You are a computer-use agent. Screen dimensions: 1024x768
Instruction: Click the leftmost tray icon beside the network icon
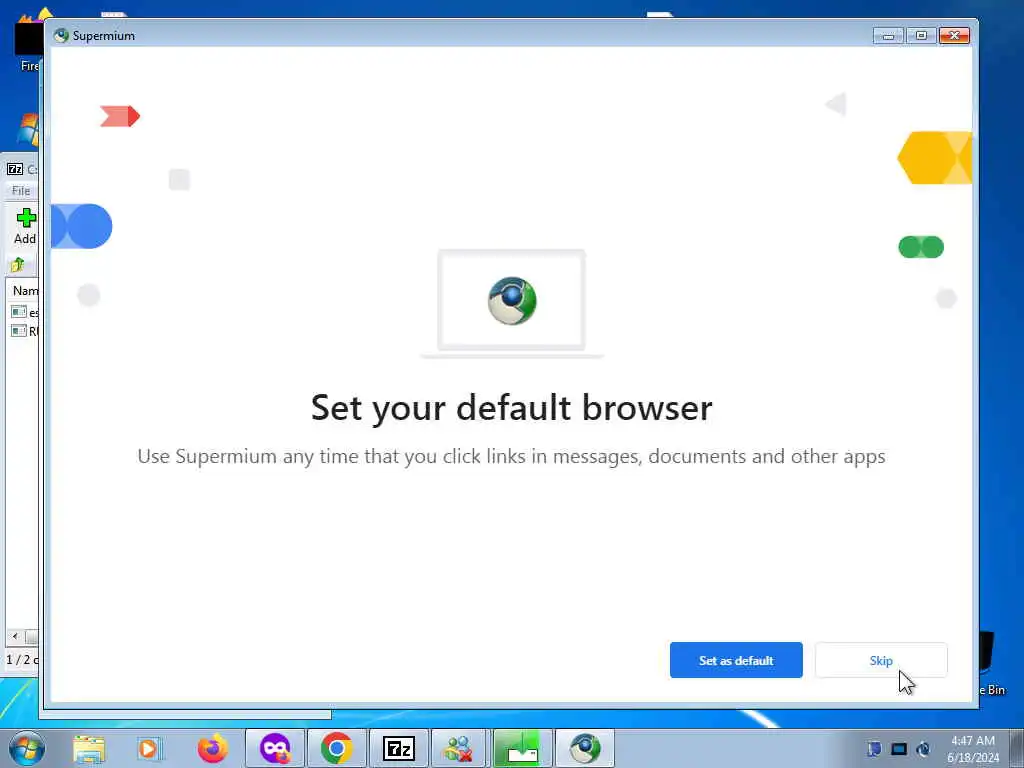coord(874,748)
